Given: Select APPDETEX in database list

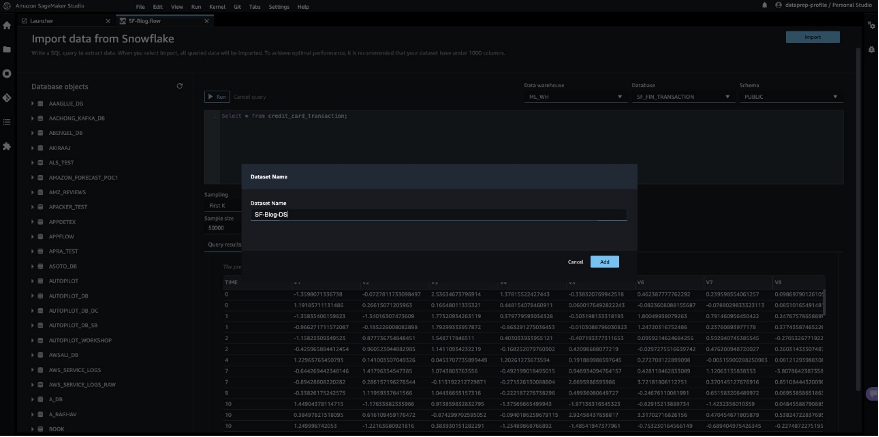Looking at the screenshot, I should coord(62,222).
